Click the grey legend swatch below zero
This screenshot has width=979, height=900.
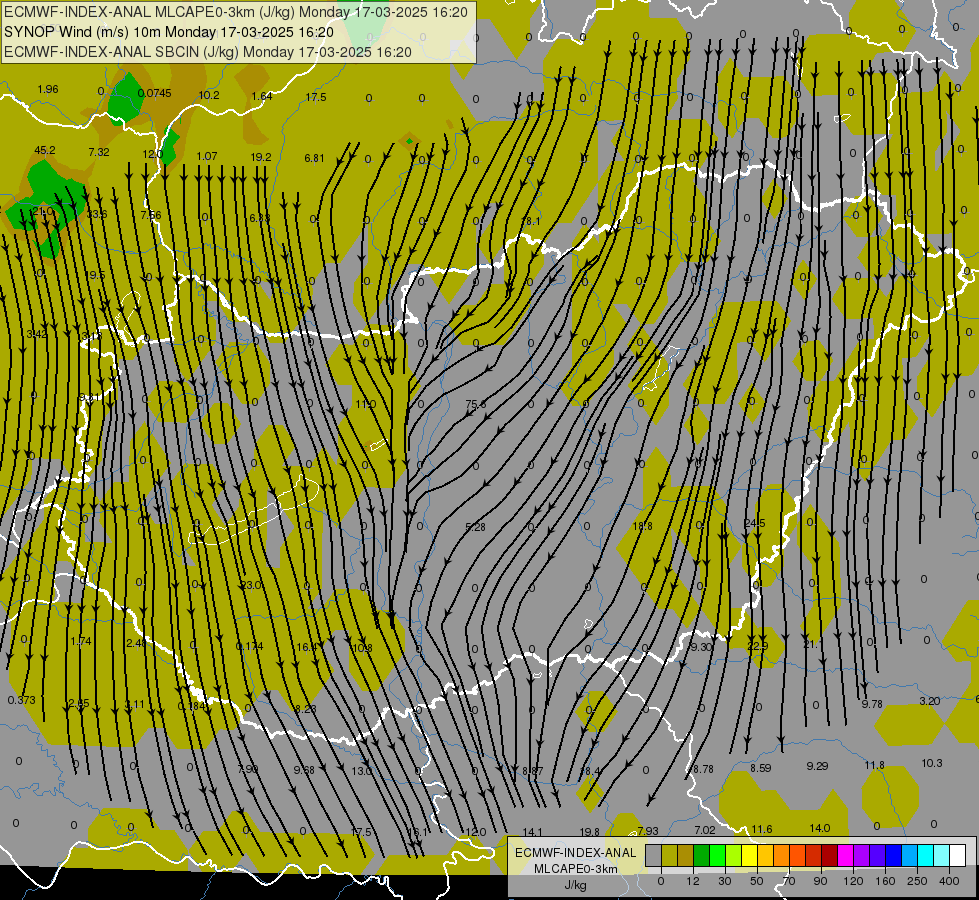point(653,855)
